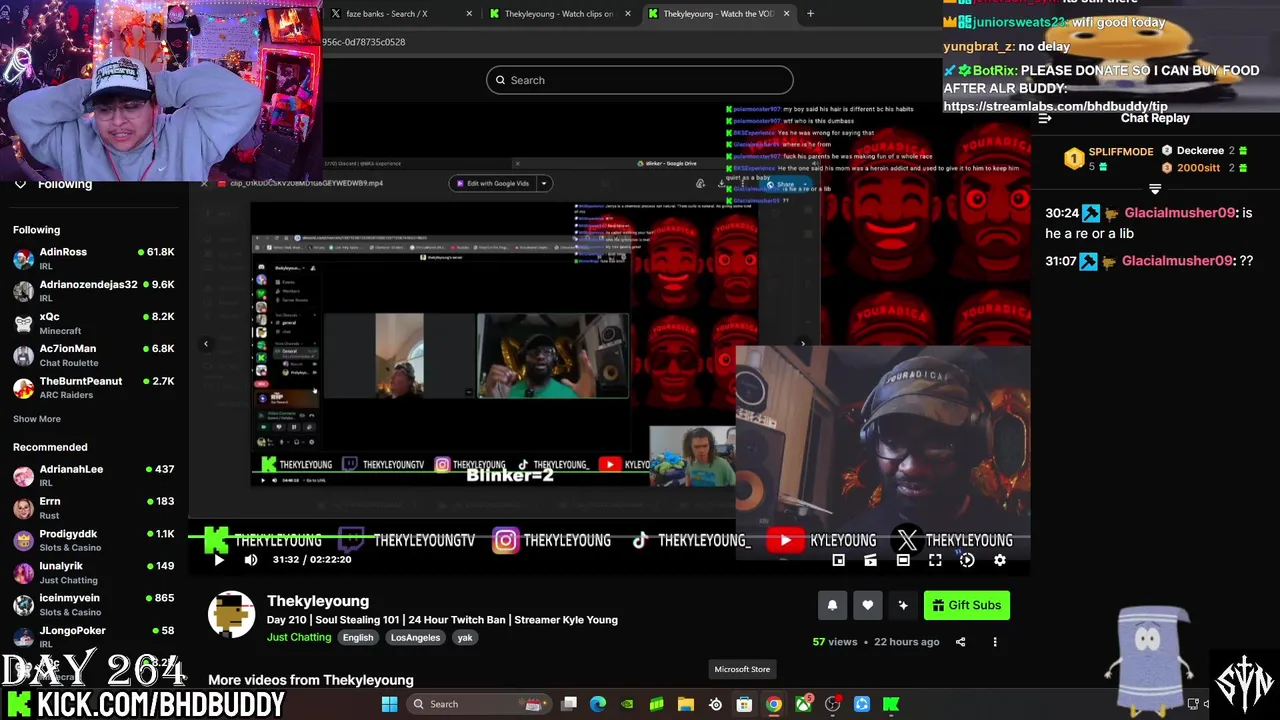Click the Gift Subs button

click(966, 605)
